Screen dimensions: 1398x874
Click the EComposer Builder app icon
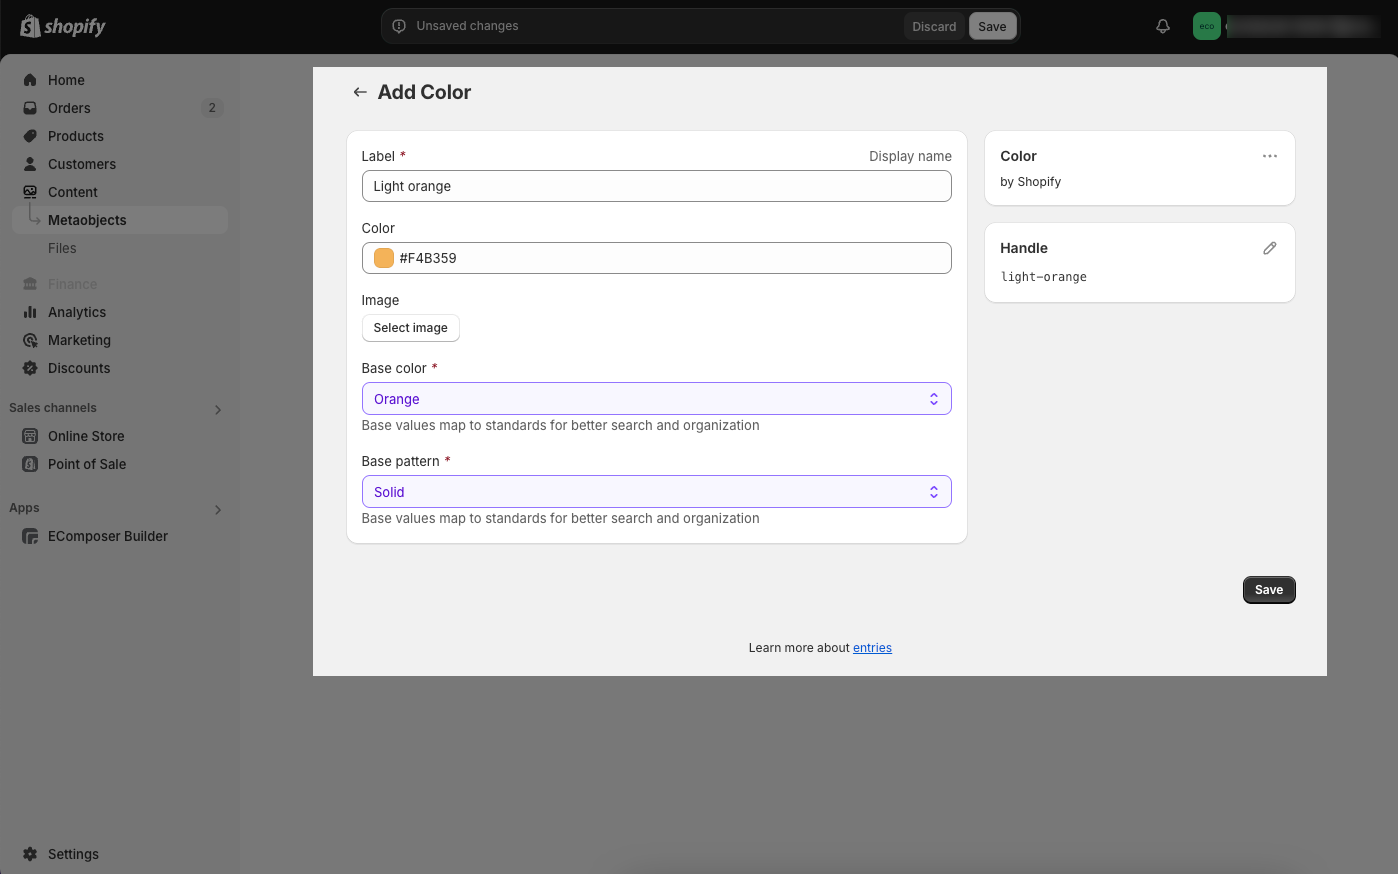click(x=30, y=536)
